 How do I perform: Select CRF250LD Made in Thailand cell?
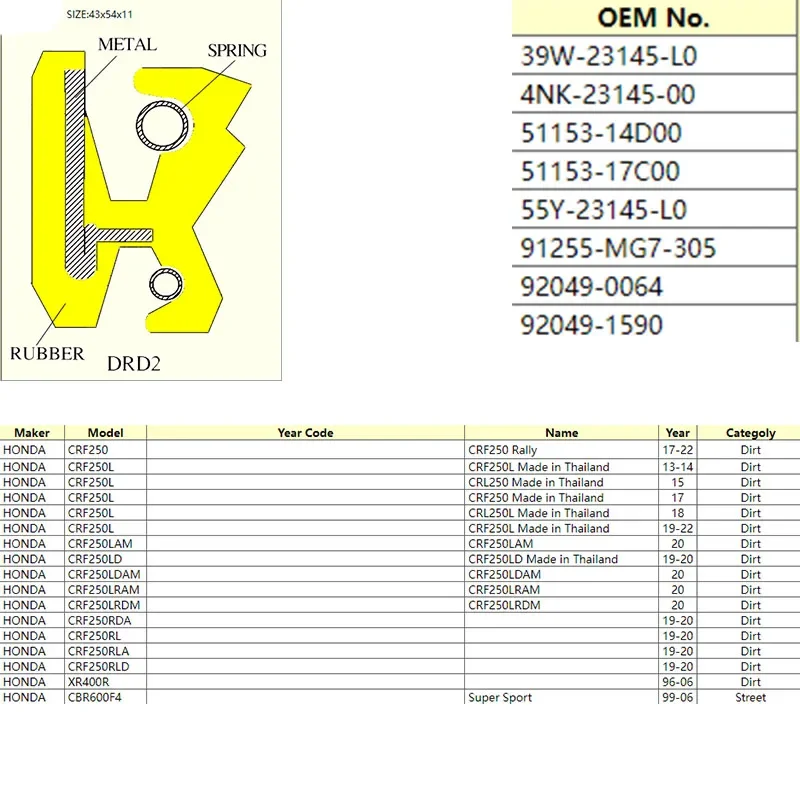tap(561, 559)
